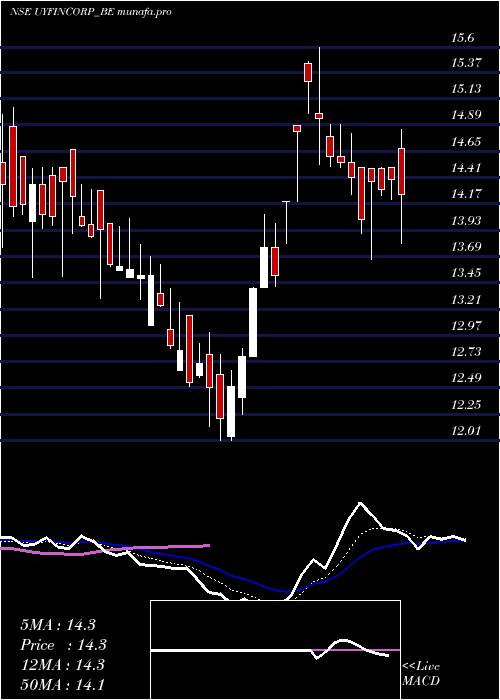500x700 pixels.
Task: Select the 13.21 price axis label
Action: pyautogui.click(x=466, y=299)
